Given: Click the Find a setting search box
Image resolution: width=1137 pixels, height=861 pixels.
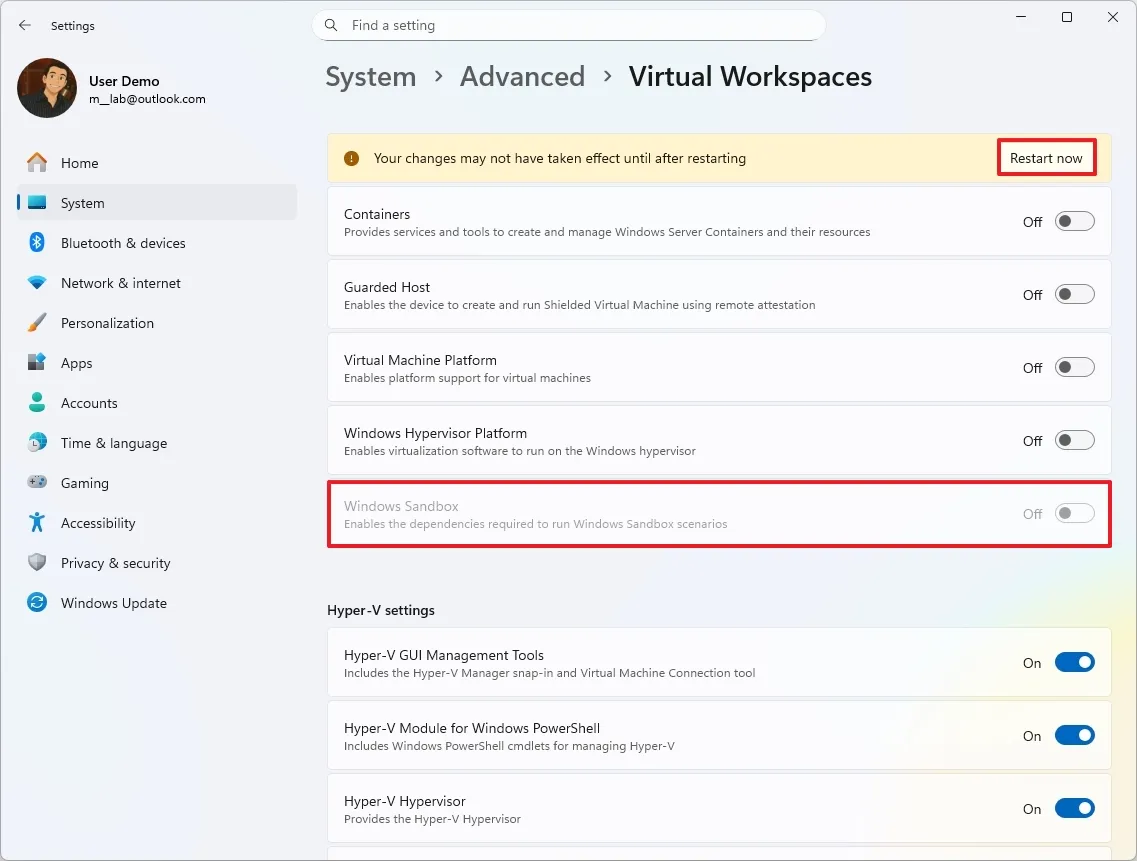Looking at the screenshot, I should click(568, 25).
